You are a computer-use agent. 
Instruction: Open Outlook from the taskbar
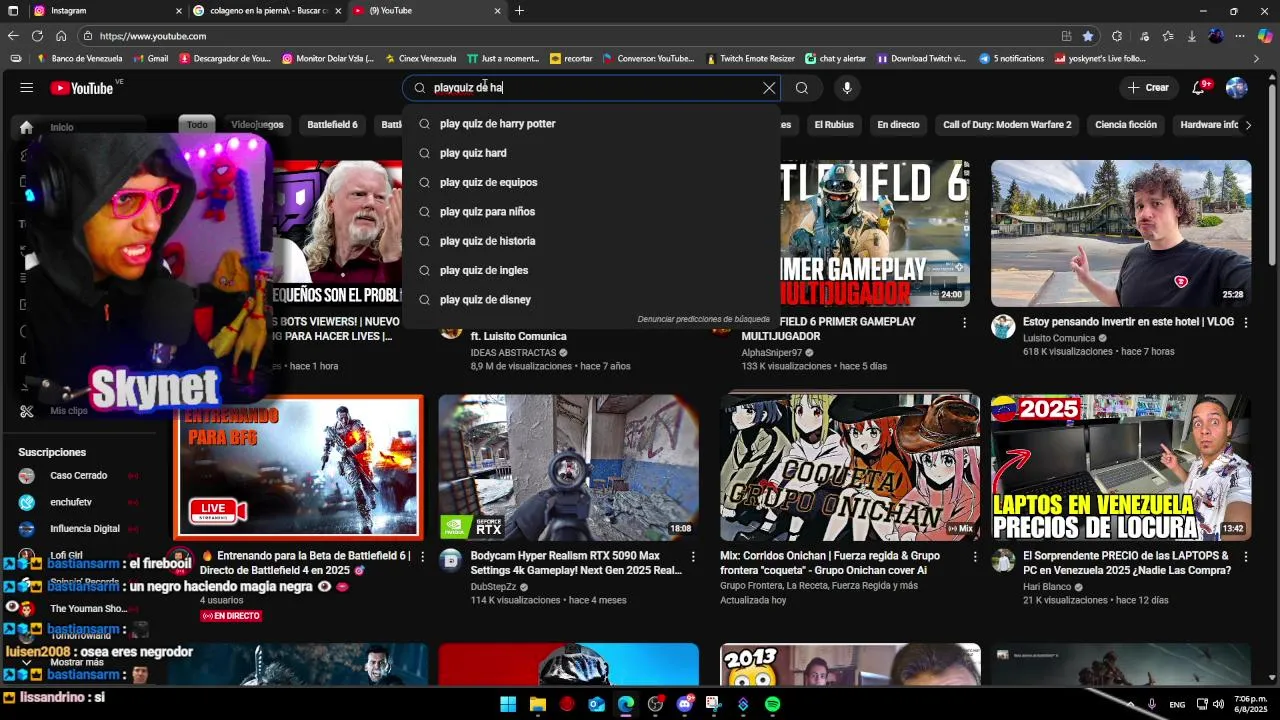point(596,704)
